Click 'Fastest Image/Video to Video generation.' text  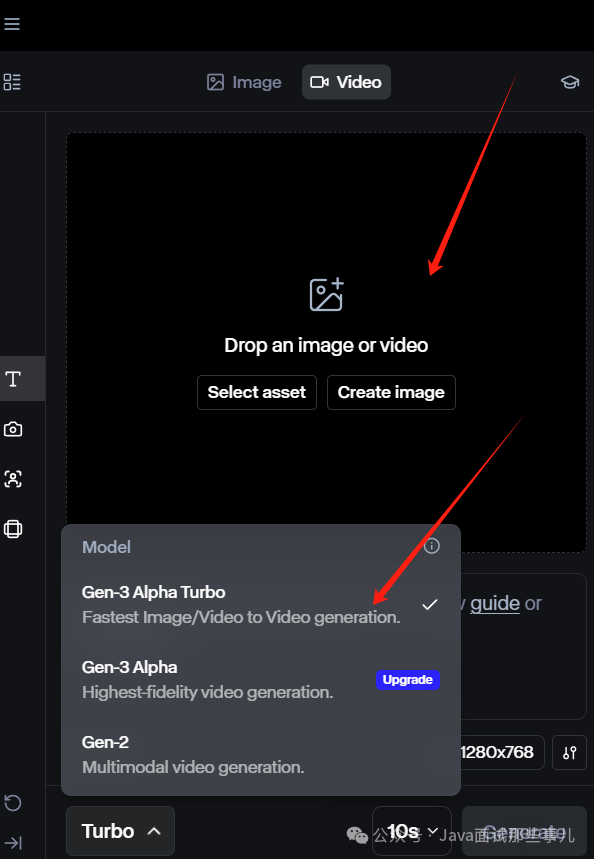241,617
